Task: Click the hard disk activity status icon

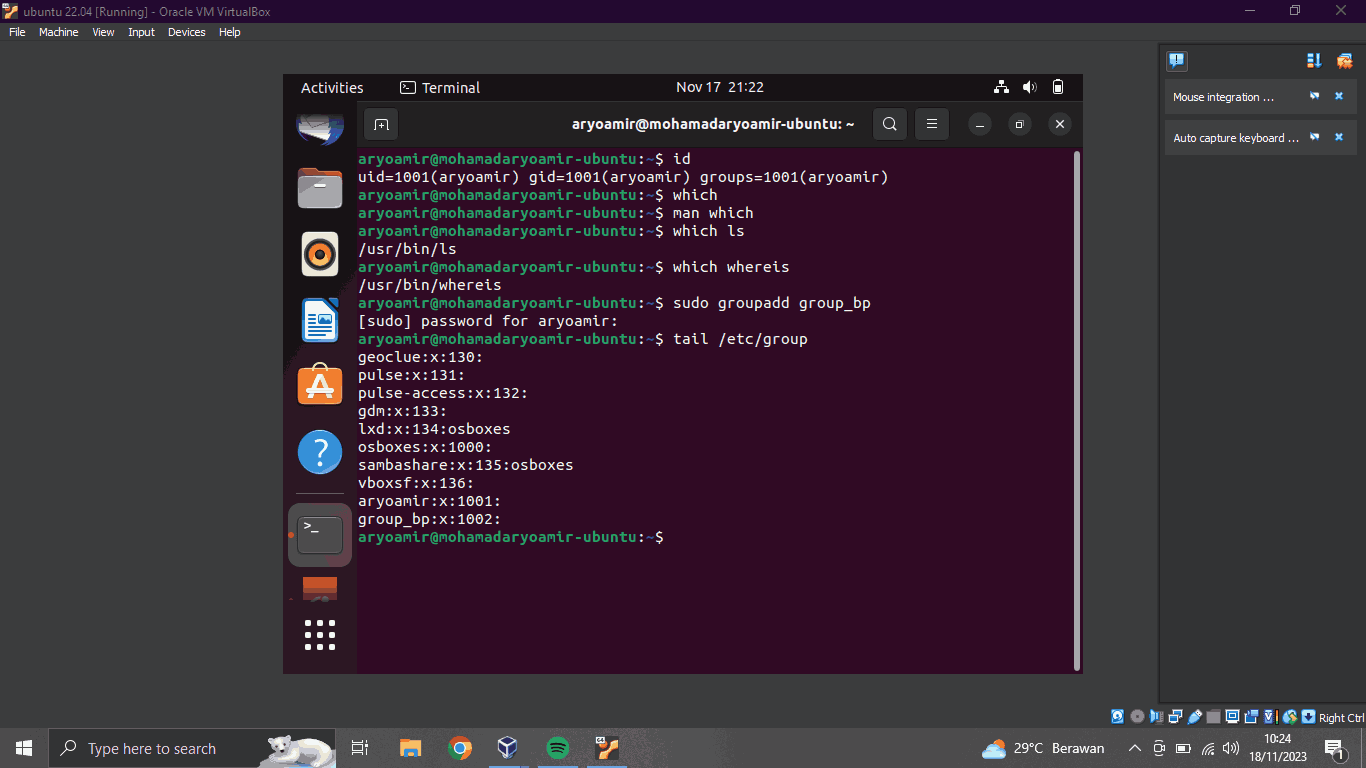Action: (1118, 717)
